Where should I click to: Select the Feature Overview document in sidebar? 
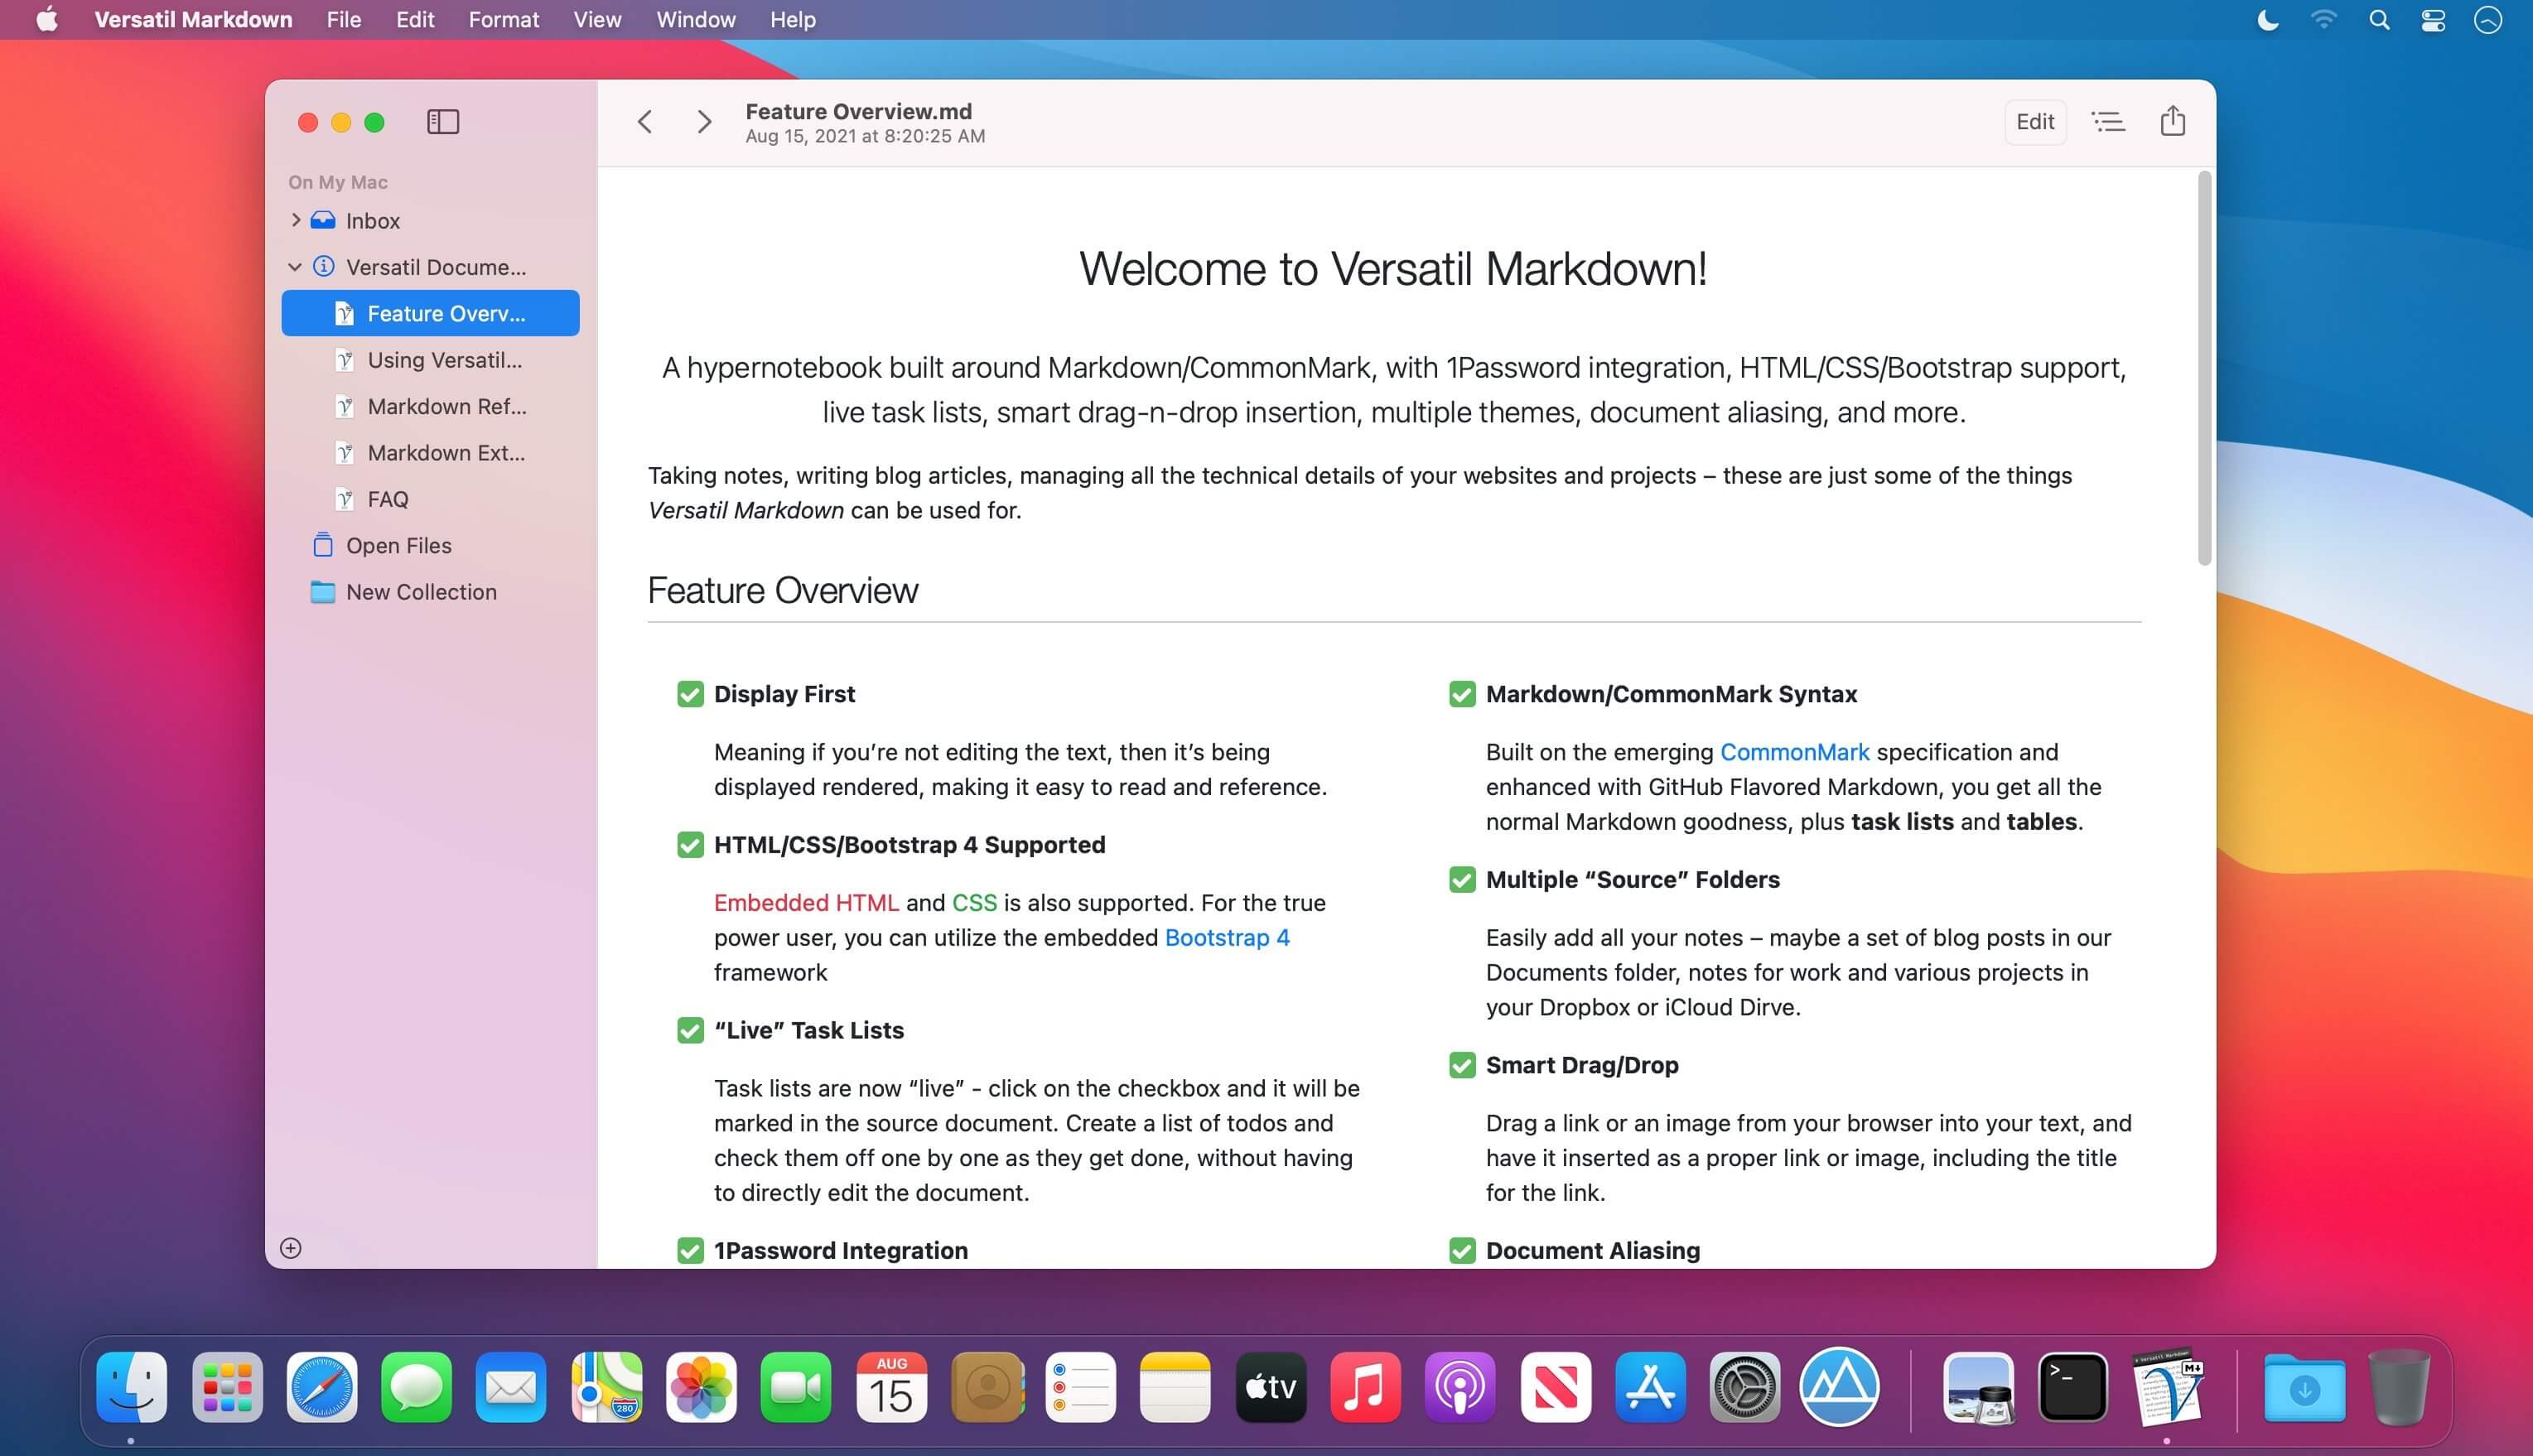pyautogui.click(x=430, y=313)
